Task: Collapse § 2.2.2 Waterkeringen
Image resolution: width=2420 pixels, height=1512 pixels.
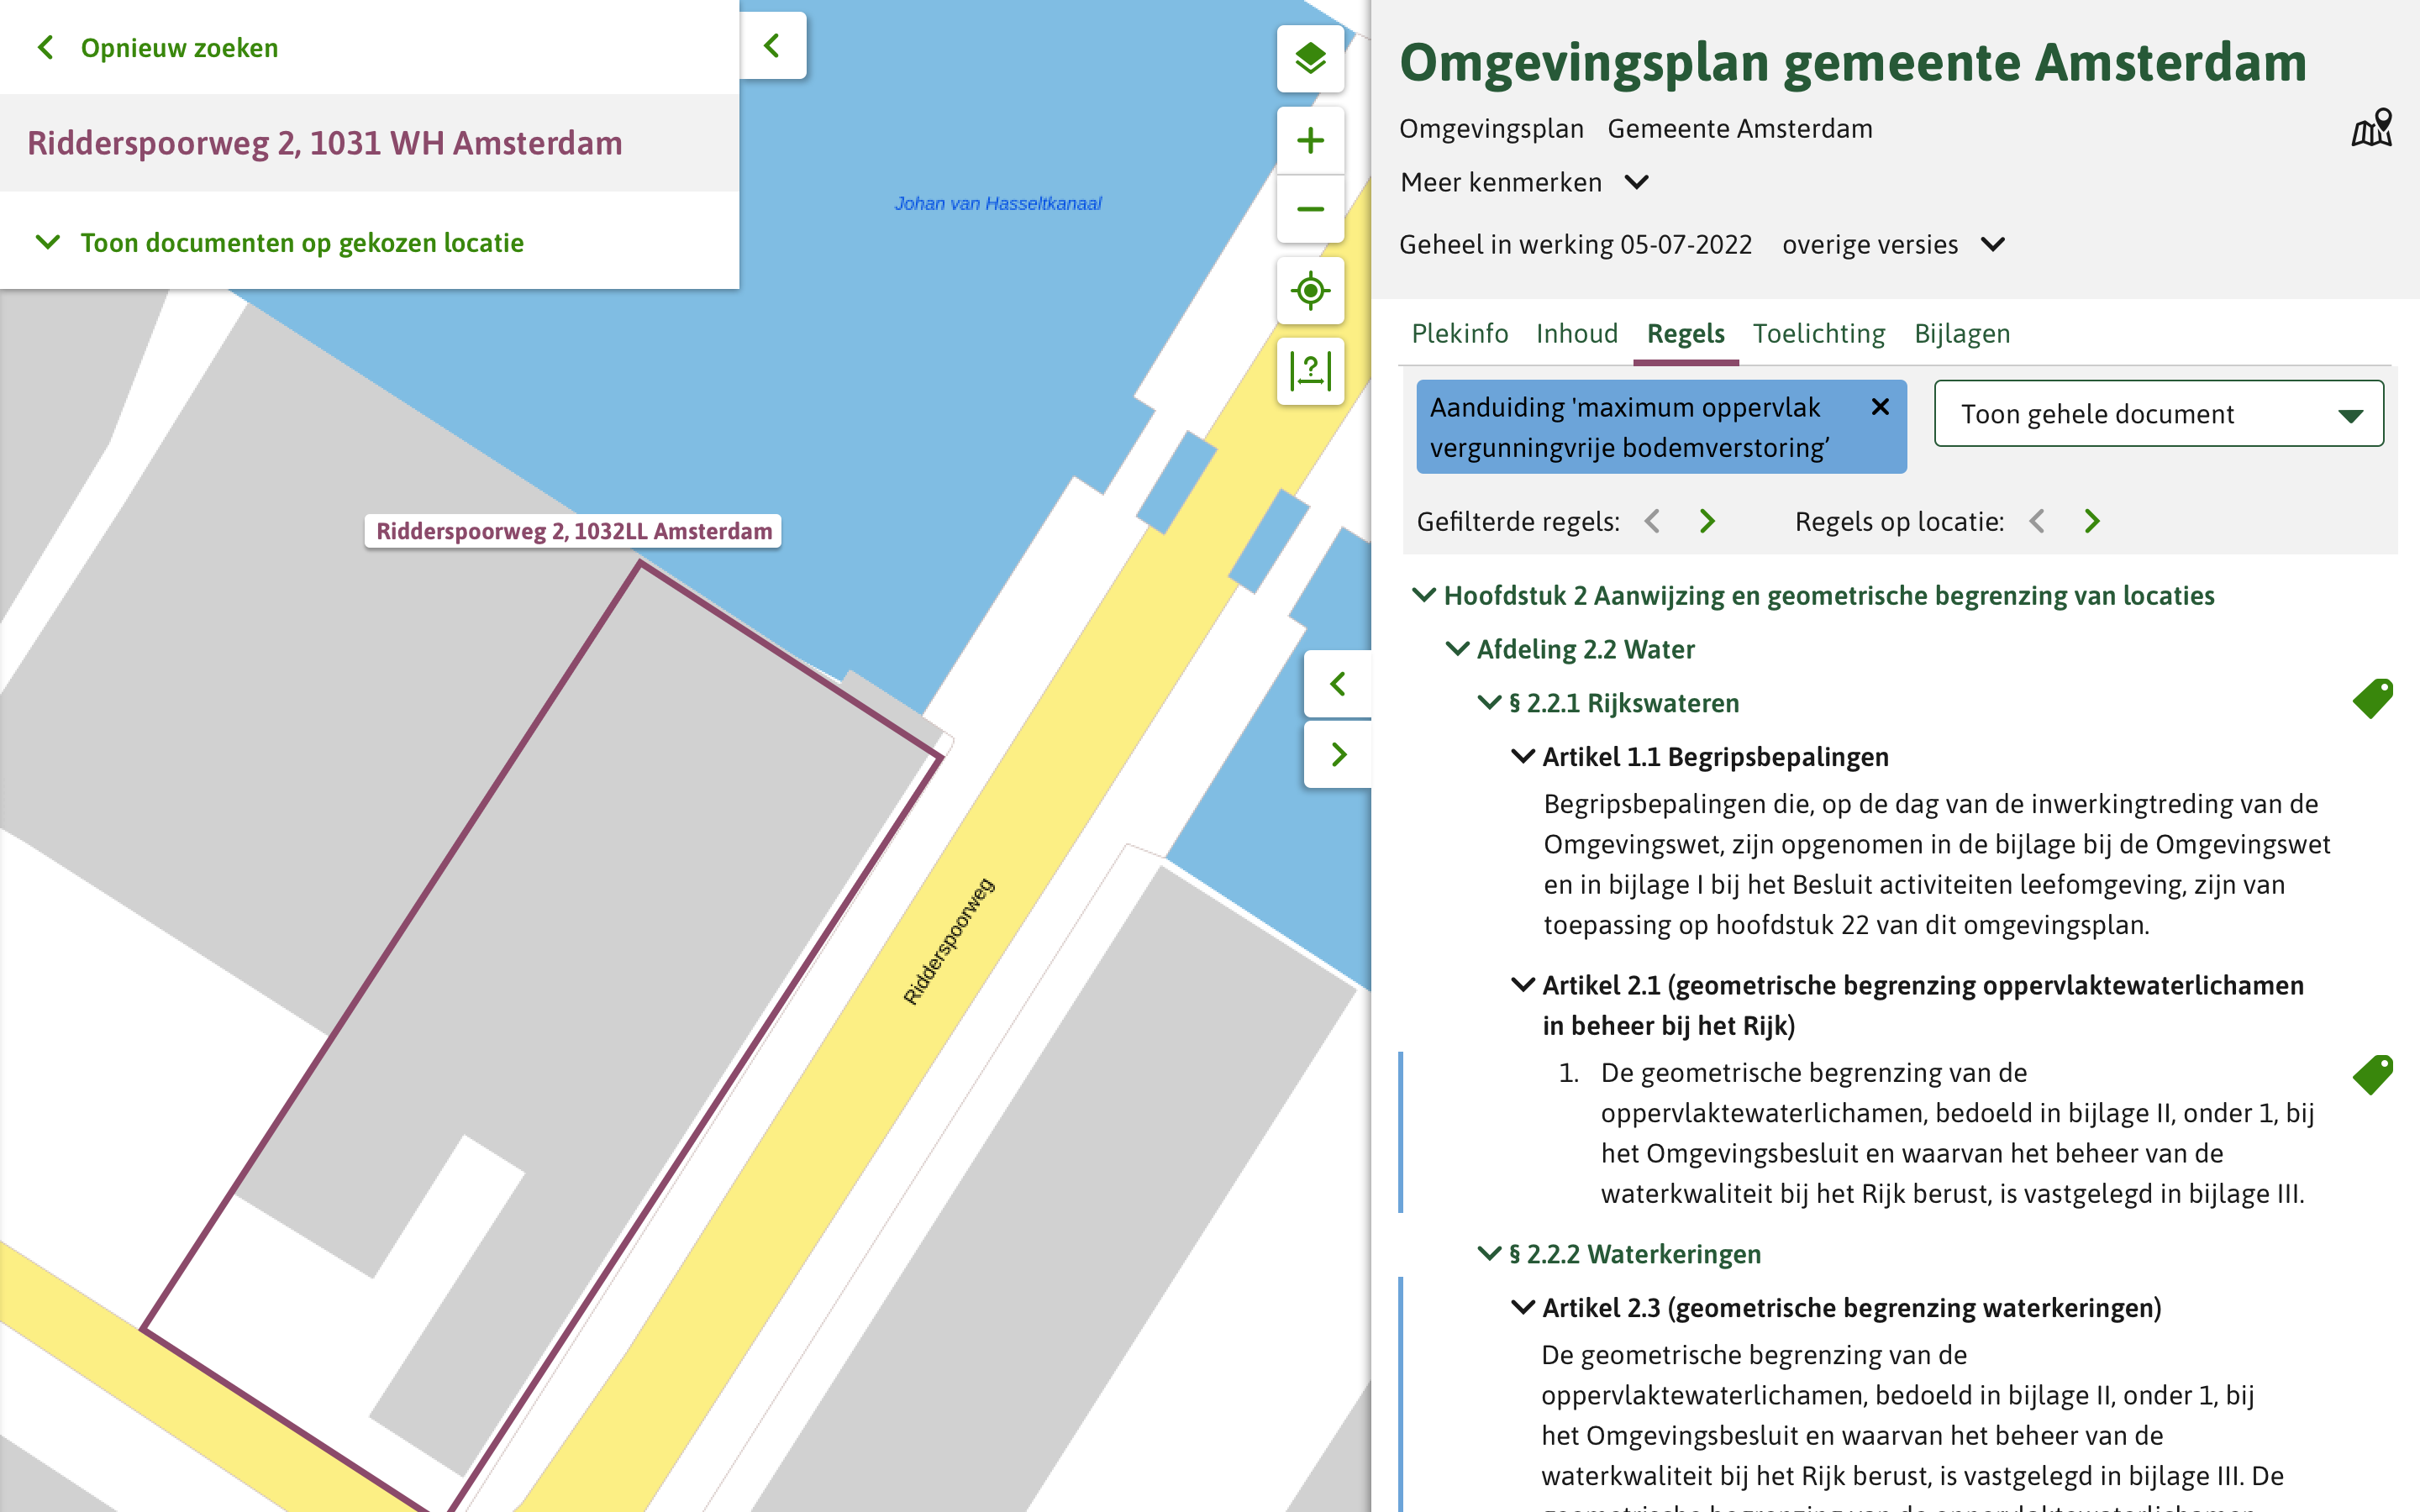Action: pos(1490,1254)
